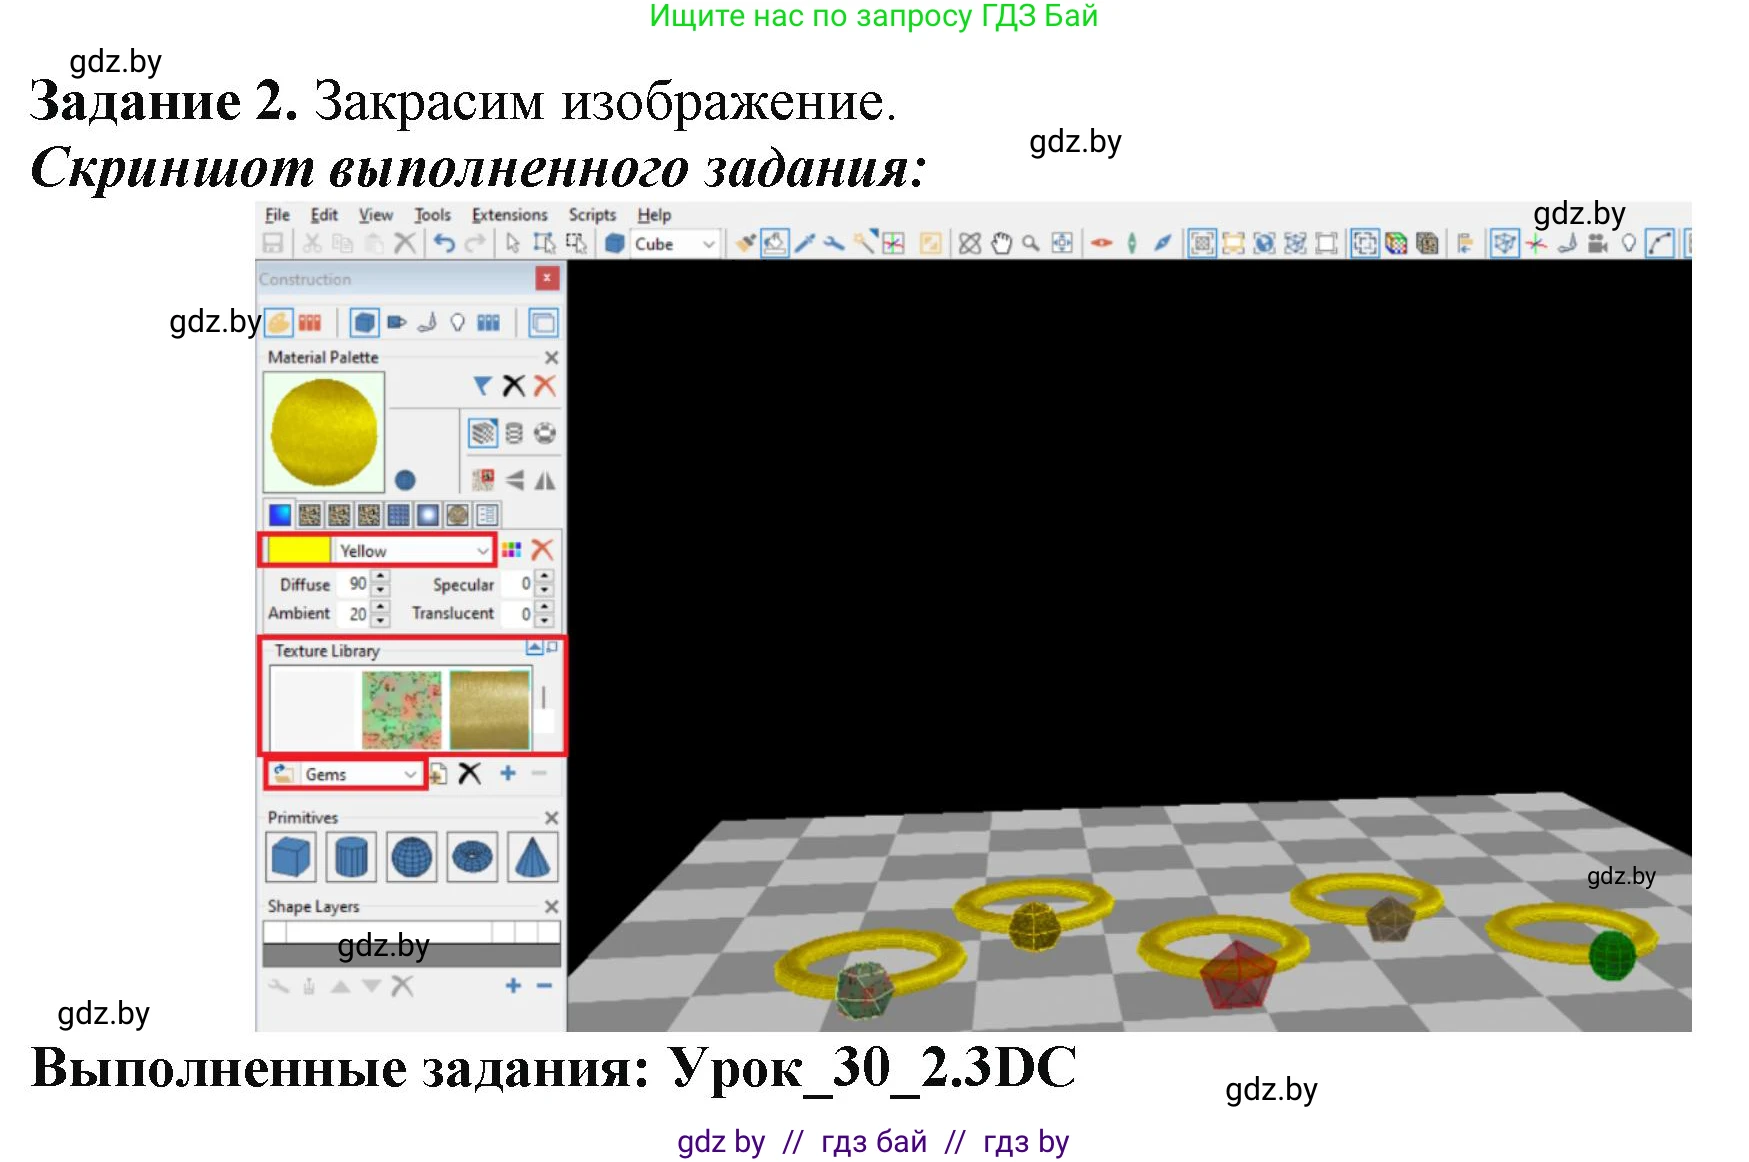
Task: Click the Undo arrow in toolbar
Action: pos(444,243)
